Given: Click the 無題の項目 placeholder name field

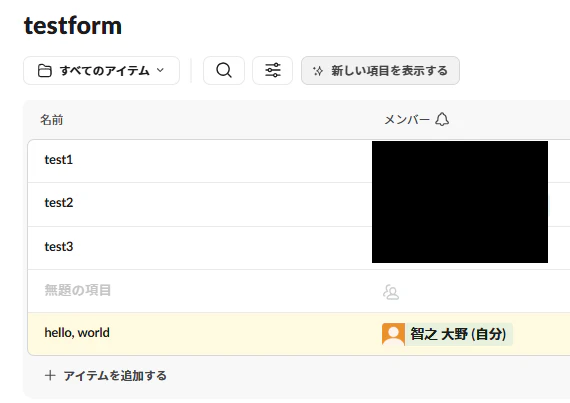Looking at the screenshot, I should click(x=77, y=290).
